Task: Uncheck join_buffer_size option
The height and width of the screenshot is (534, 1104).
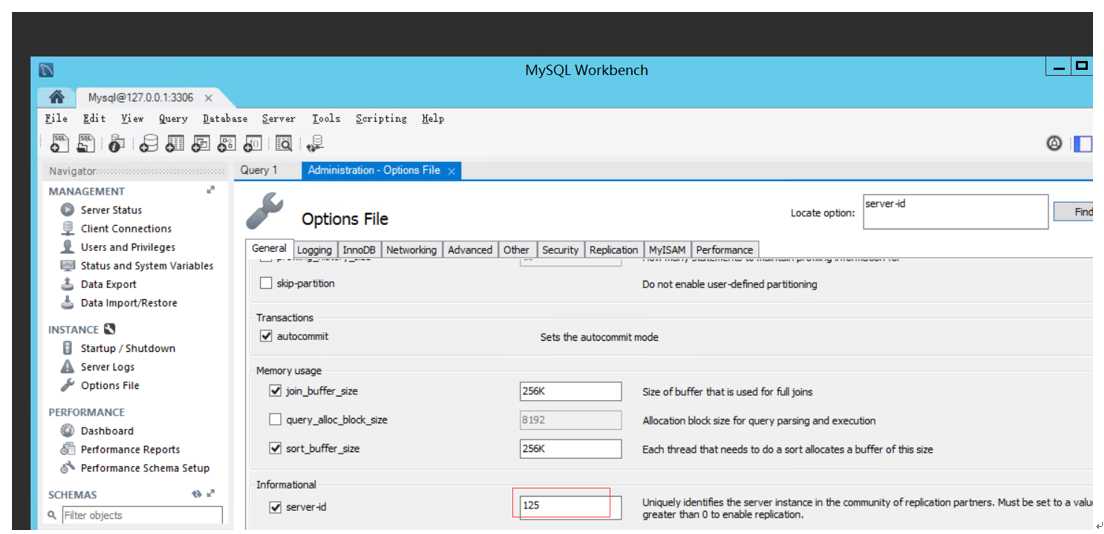Action: coord(275,390)
